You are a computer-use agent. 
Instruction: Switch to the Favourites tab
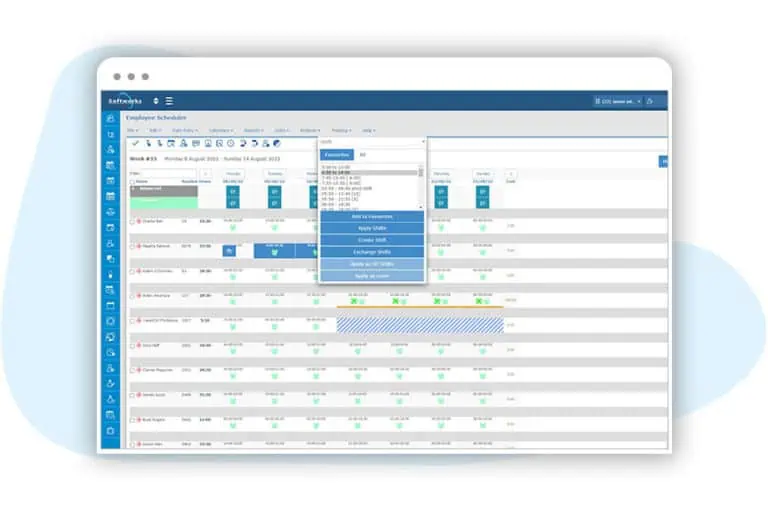tap(336, 155)
